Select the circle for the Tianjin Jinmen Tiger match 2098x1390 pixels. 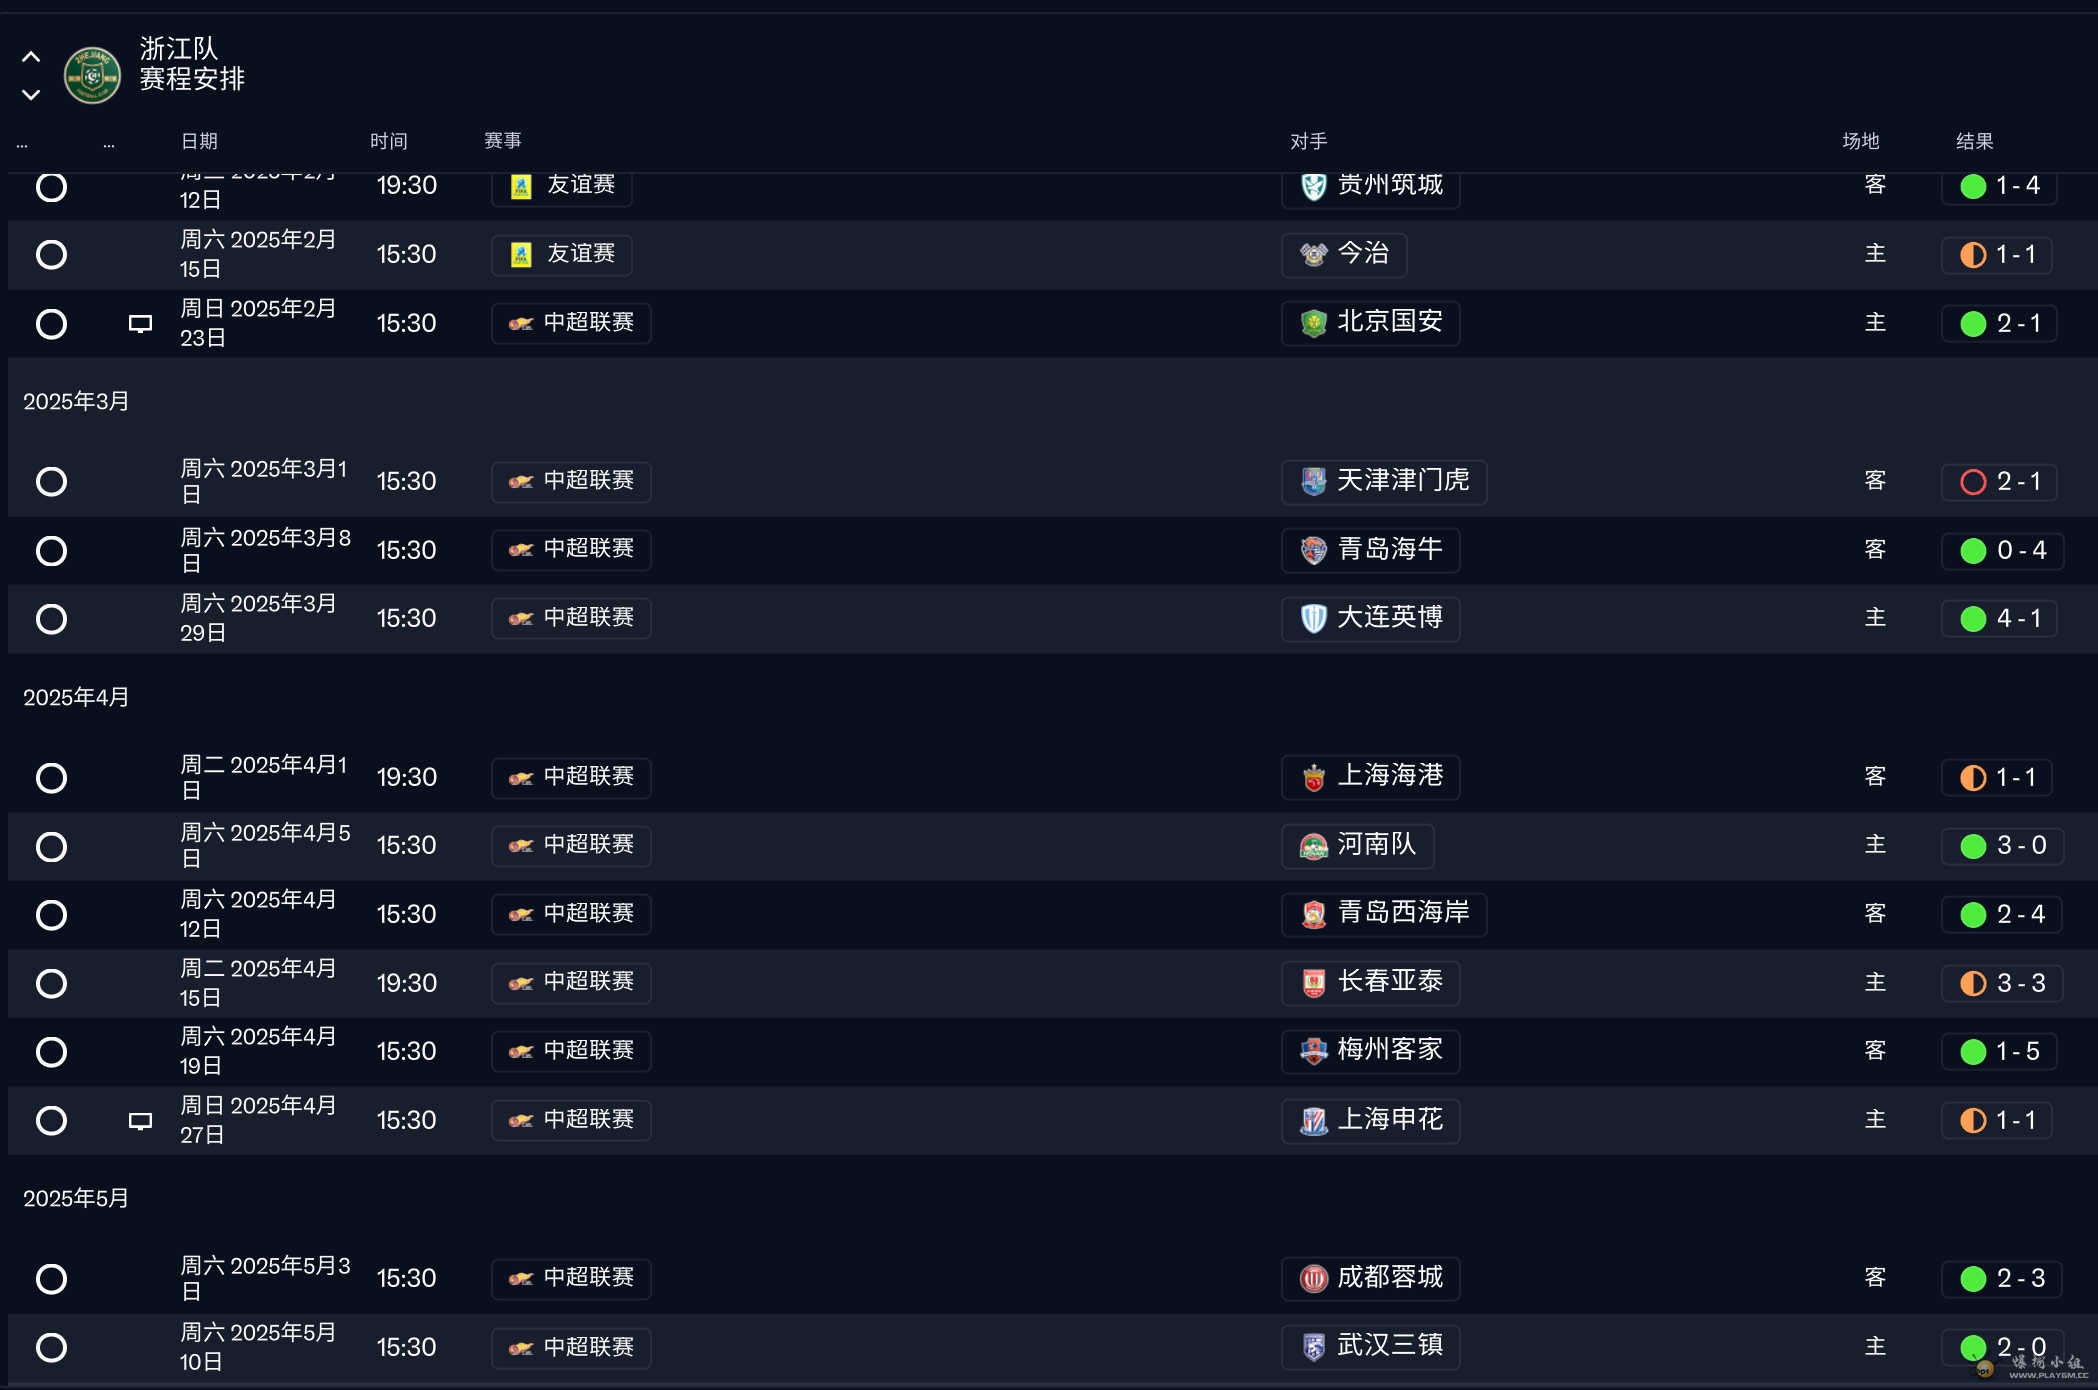(51, 482)
